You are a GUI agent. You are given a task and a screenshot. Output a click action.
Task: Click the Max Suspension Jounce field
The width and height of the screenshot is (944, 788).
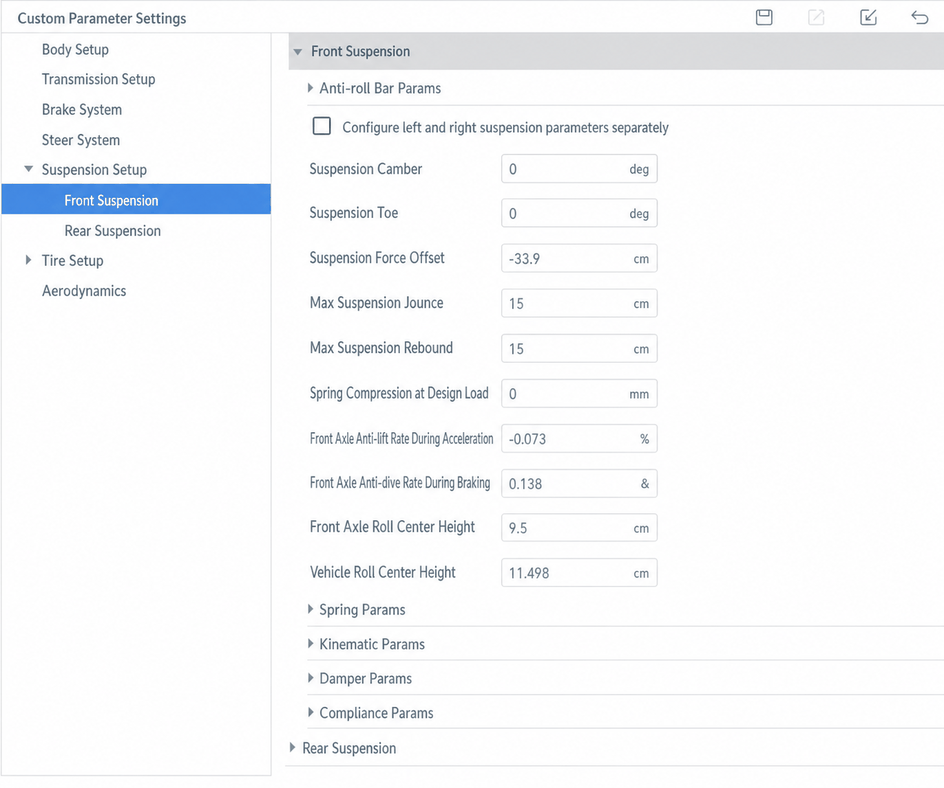(579, 303)
